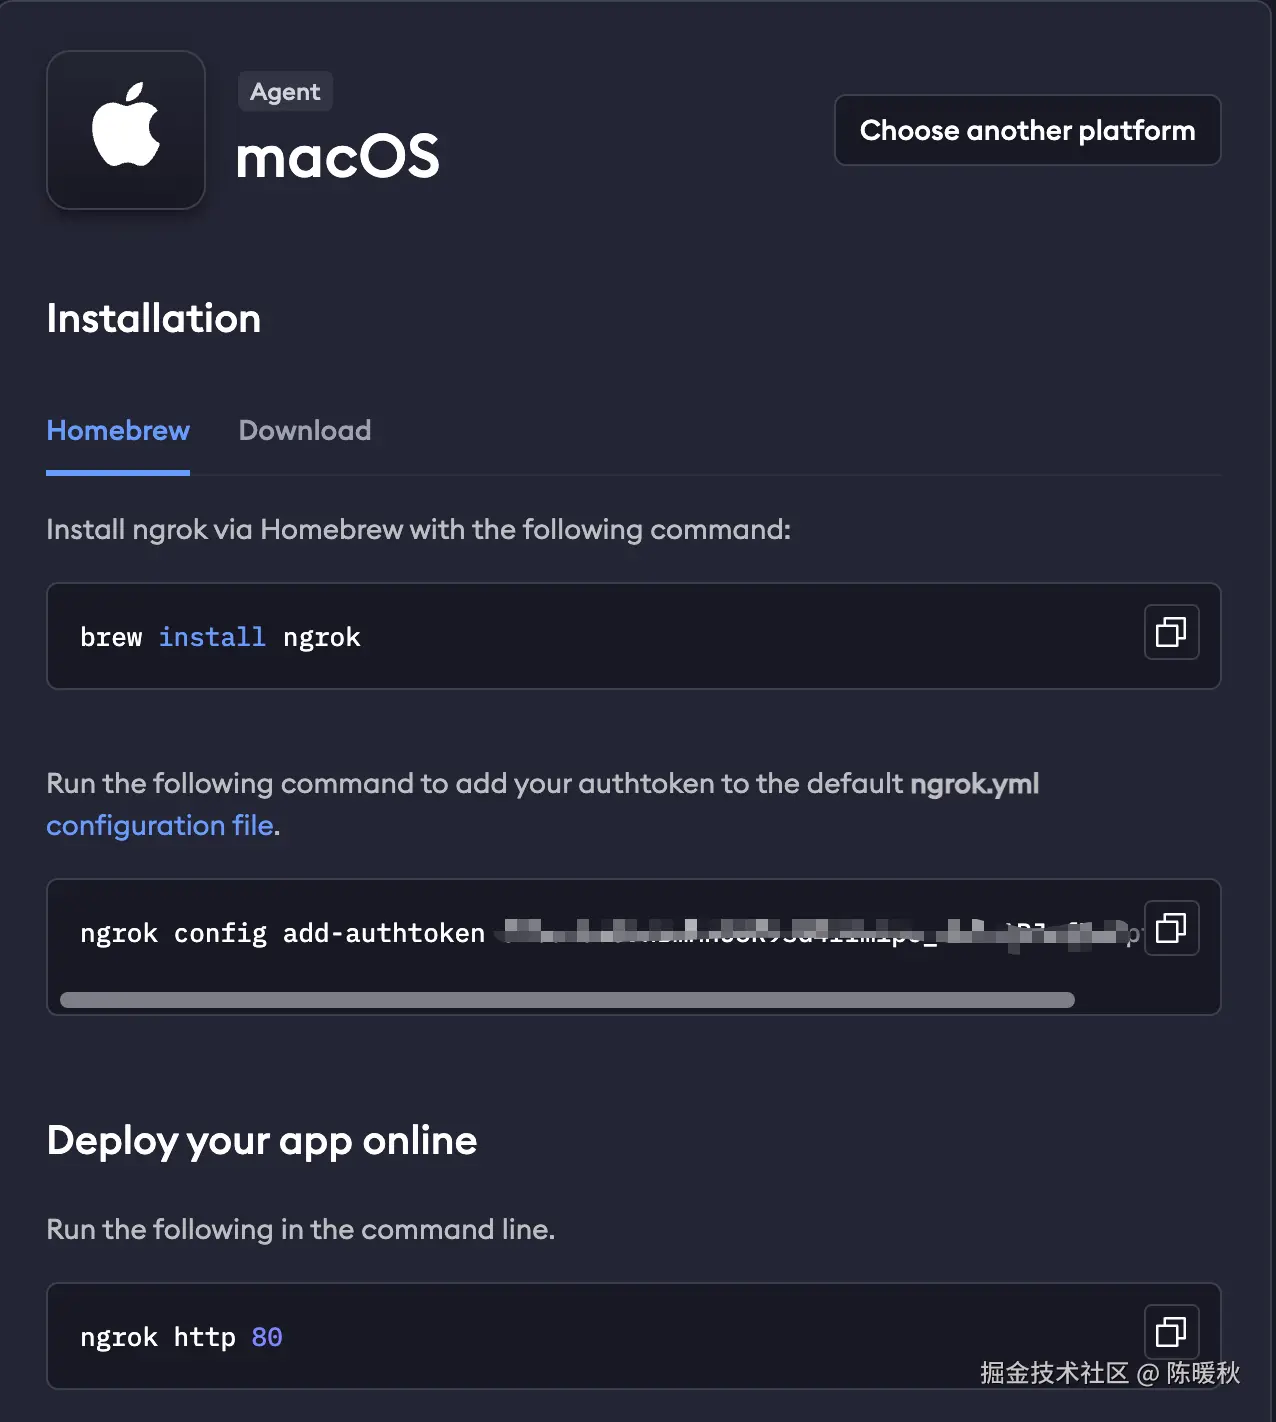Viewport: 1276px width, 1422px height.
Task: Copy the brew install ngrok command
Action: point(1171,632)
